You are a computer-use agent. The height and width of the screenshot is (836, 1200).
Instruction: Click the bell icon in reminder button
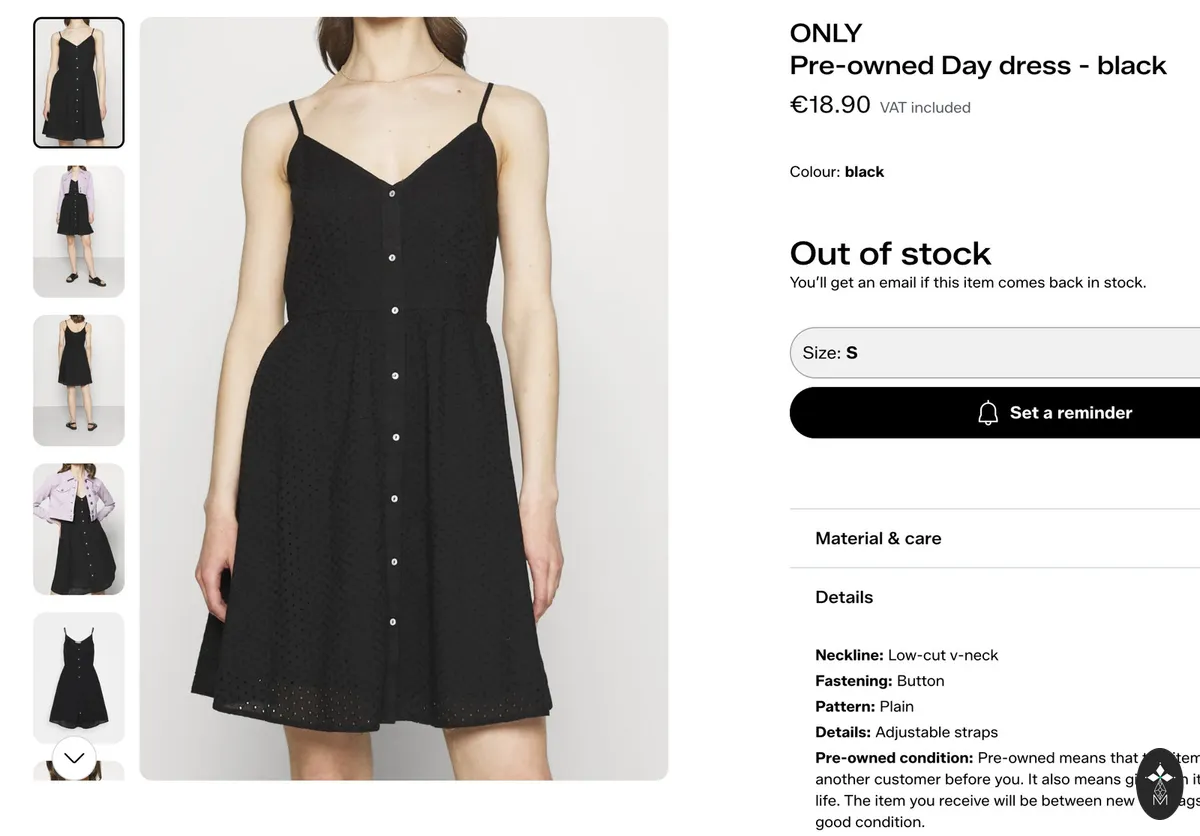coord(988,413)
